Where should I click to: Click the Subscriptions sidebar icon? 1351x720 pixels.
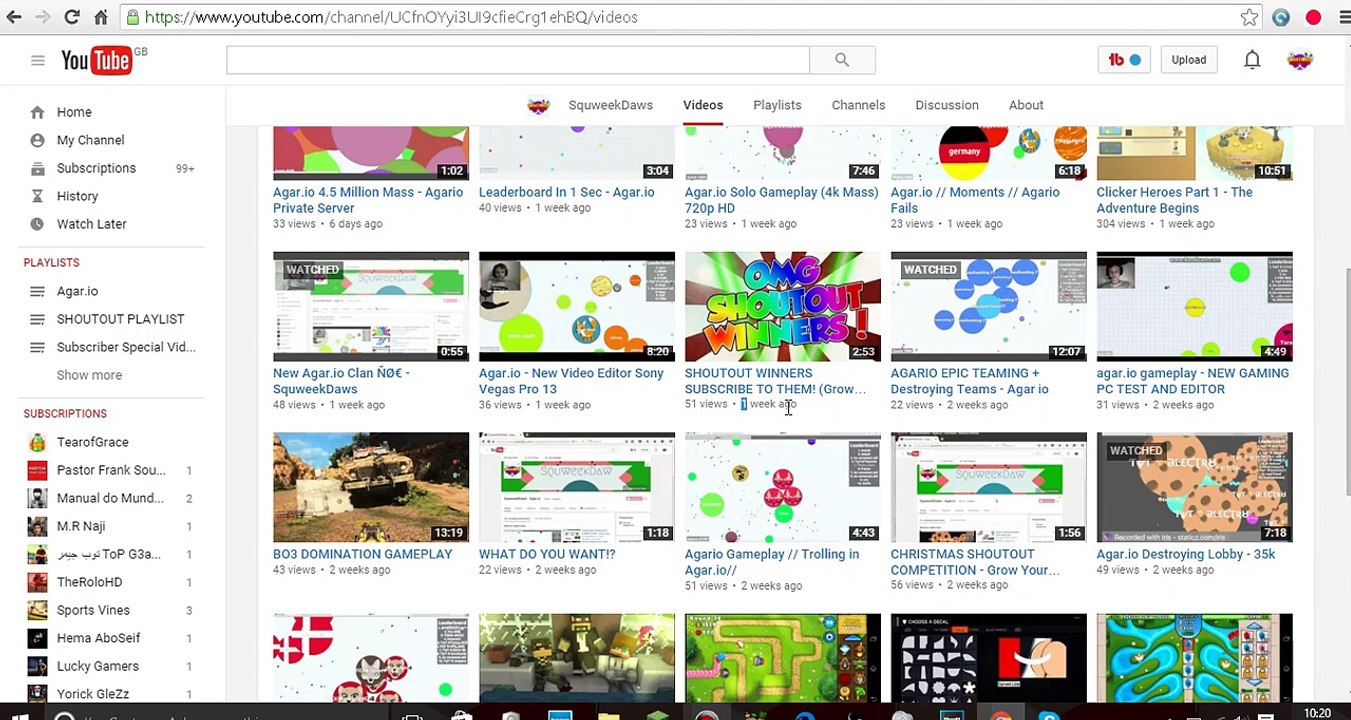[37, 168]
